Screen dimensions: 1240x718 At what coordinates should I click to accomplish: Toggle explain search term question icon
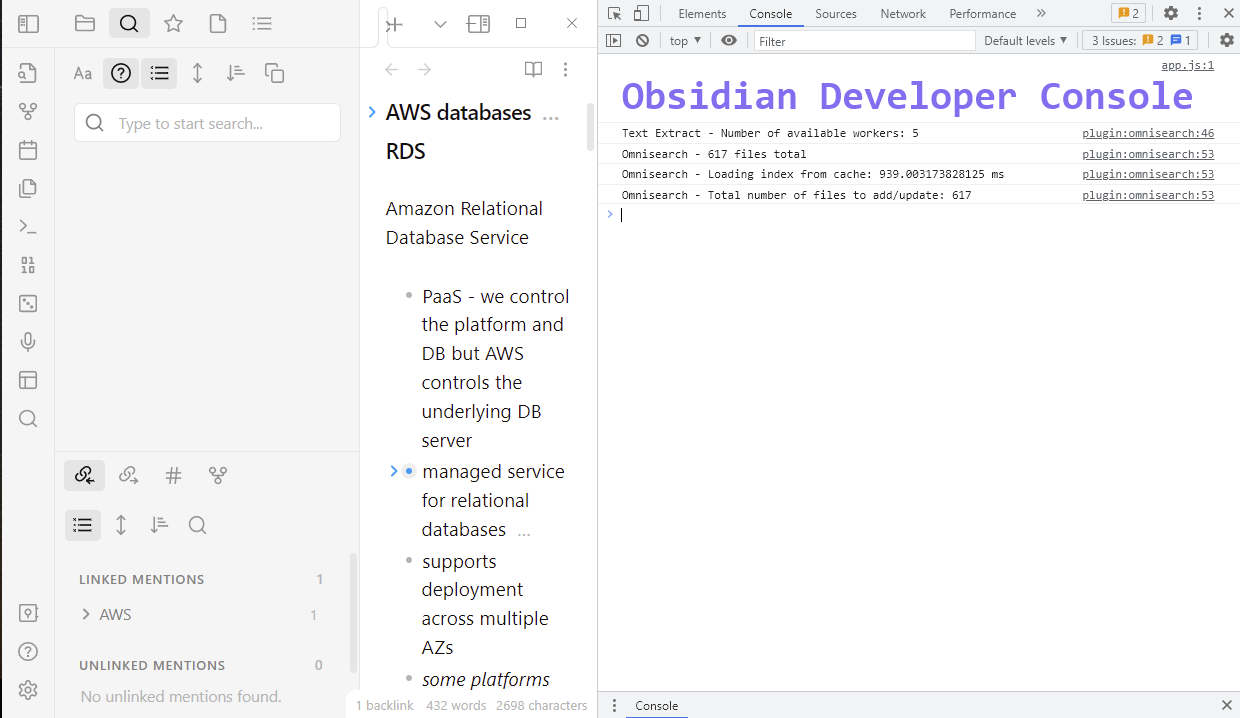[121, 73]
